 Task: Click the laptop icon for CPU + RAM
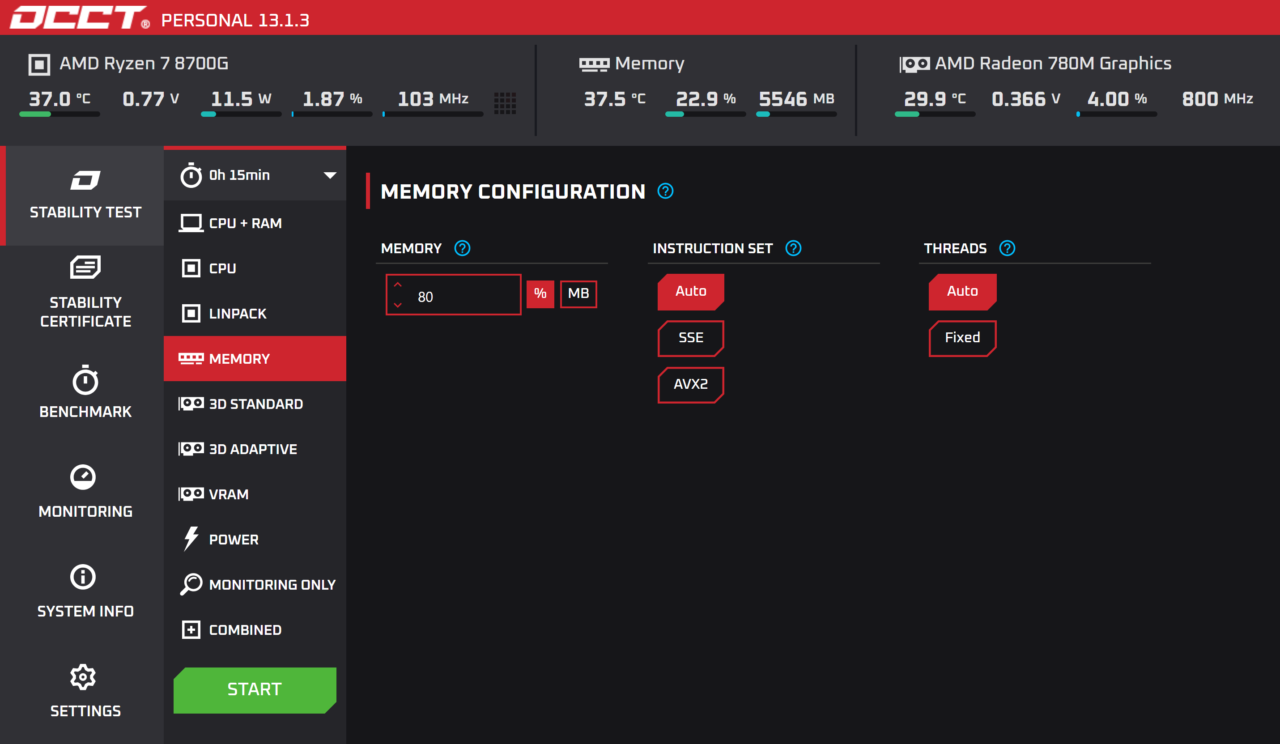click(191, 223)
